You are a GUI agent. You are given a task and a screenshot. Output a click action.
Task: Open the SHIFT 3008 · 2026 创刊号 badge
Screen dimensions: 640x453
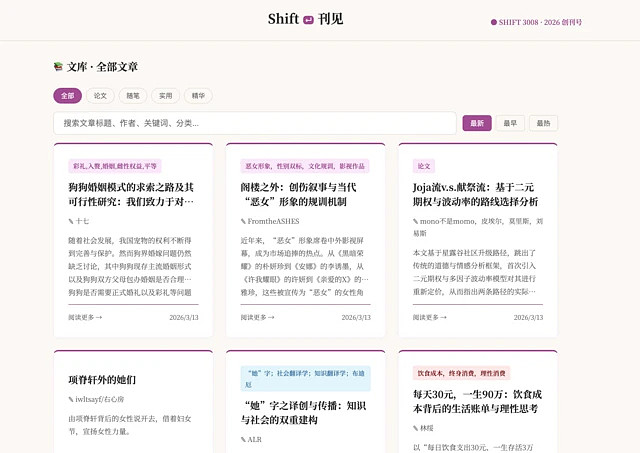536,22
